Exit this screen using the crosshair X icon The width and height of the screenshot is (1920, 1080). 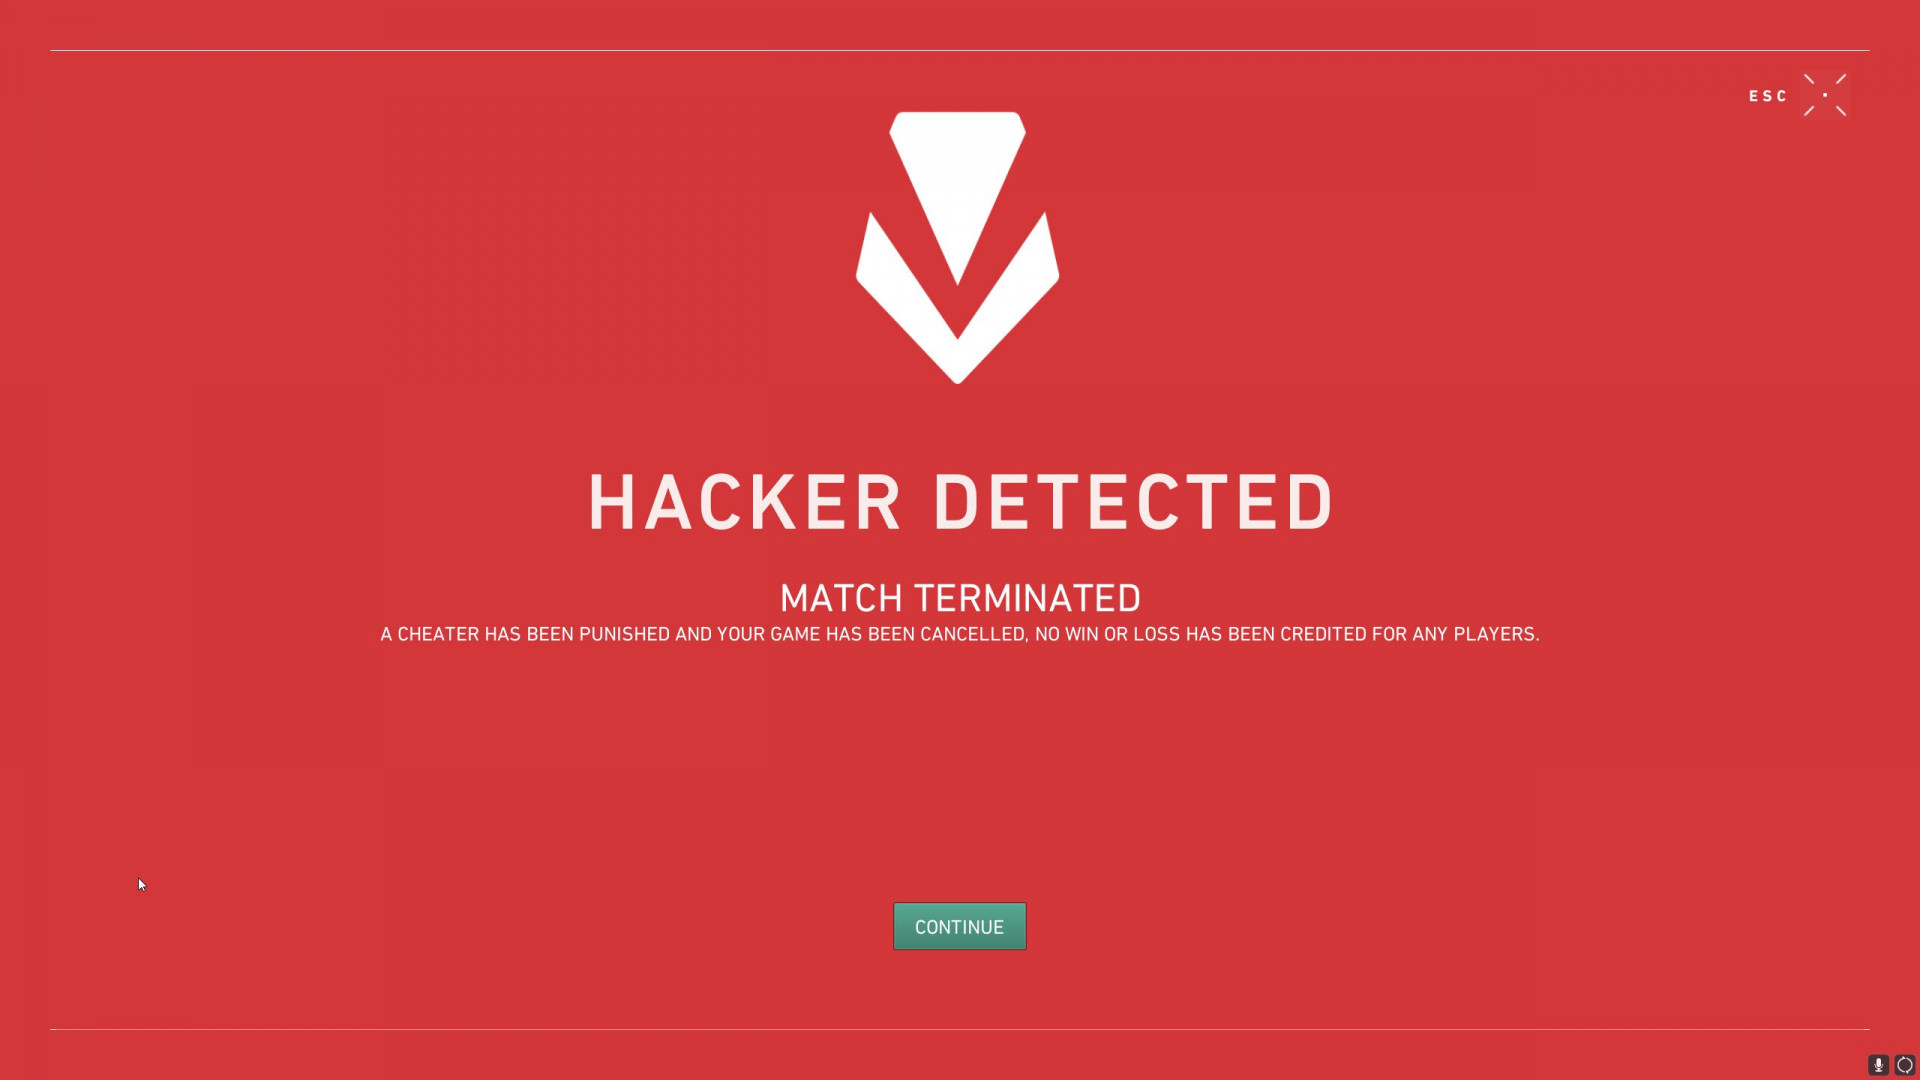tap(1825, 95)
